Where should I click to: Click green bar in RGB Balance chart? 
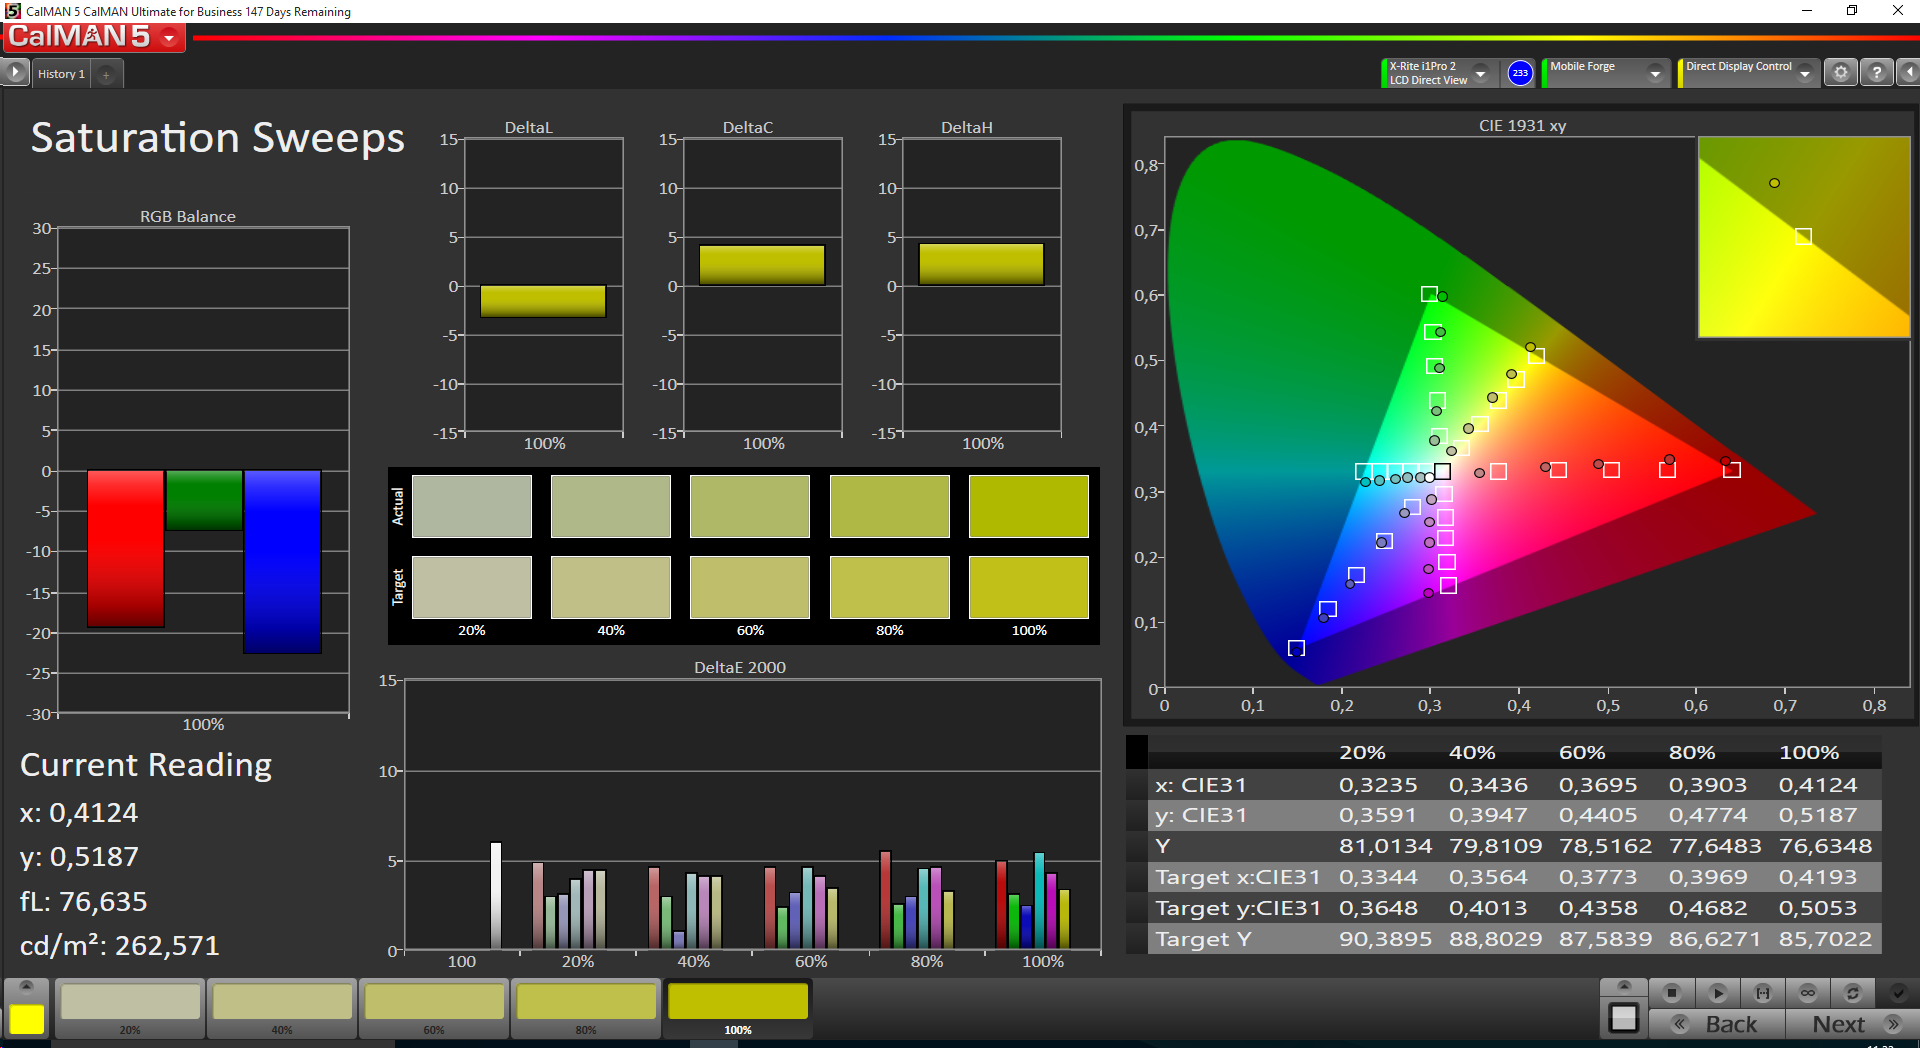coord(204,500)
